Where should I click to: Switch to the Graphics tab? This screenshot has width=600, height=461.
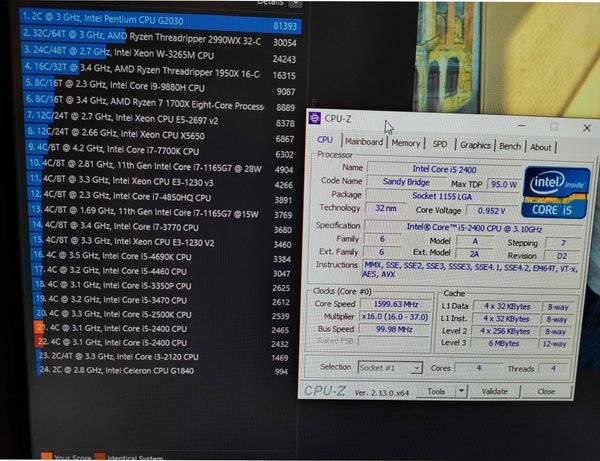[475, 145]
